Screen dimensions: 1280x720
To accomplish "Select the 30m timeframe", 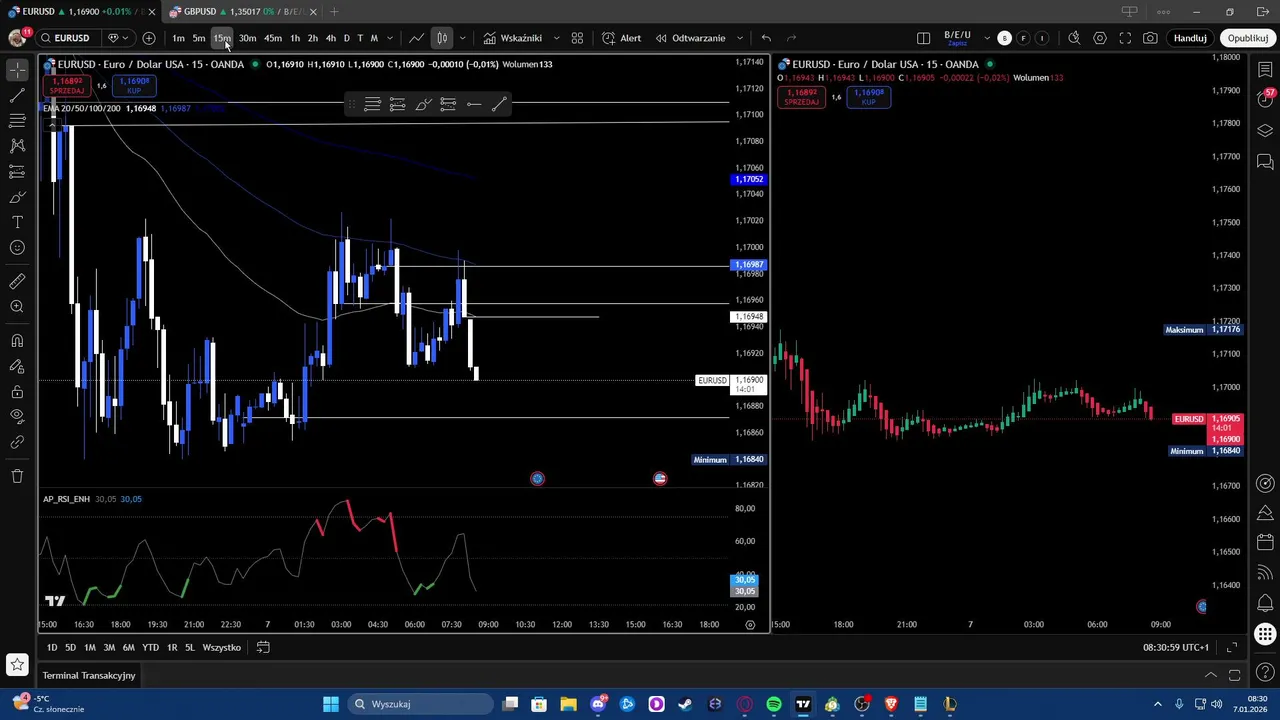I will pos(247,38).
